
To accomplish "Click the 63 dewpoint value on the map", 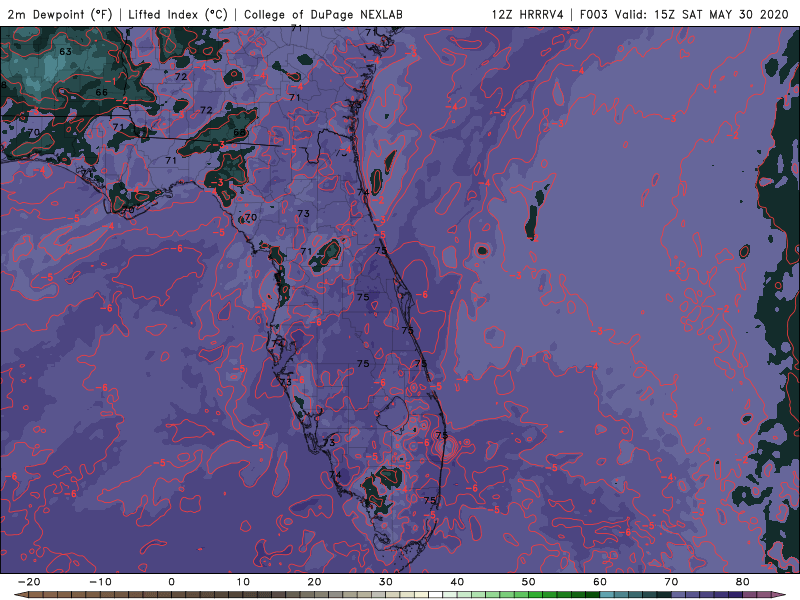I will 65,52.
